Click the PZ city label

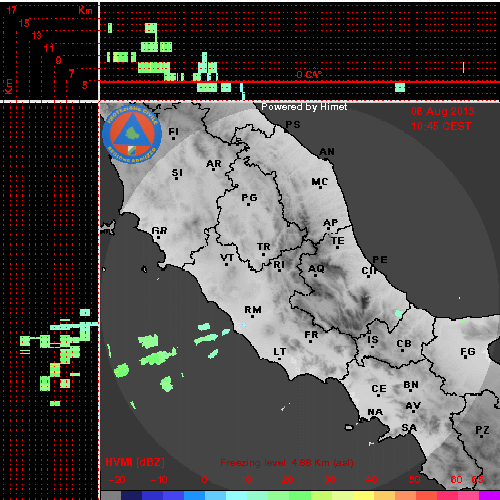pyautogui.click(x=482, y=430)
